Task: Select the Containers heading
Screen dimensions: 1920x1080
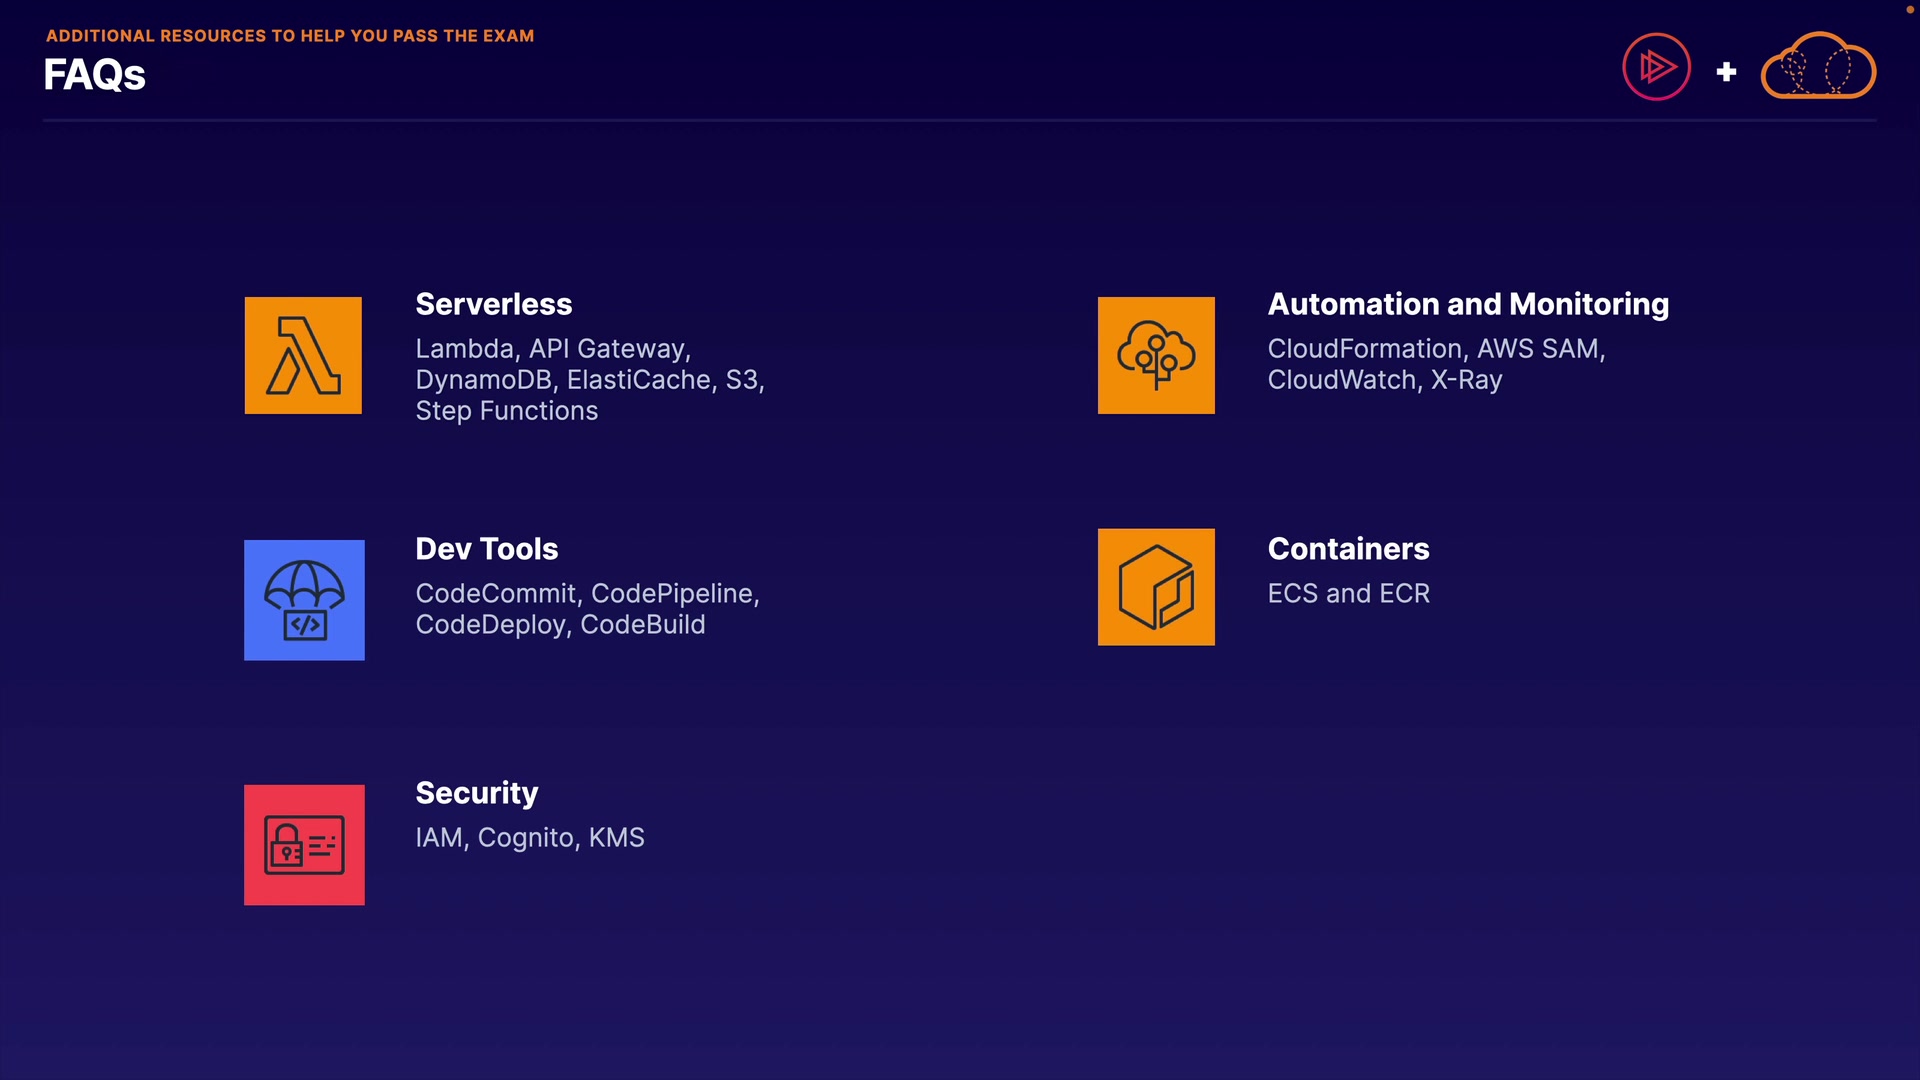Action: click(x=1348, y=549)
